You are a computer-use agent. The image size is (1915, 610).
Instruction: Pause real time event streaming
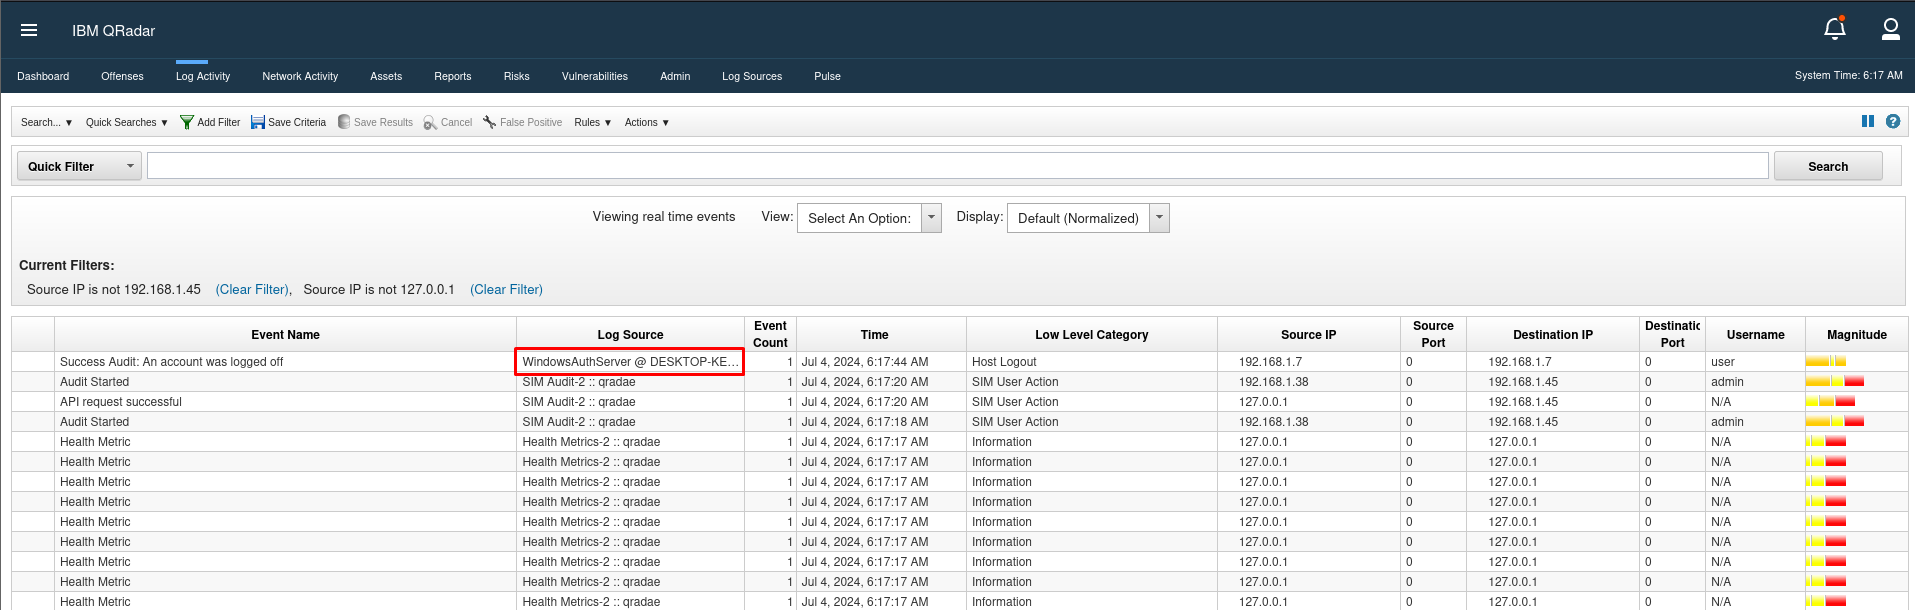(x=1867, y=121)
